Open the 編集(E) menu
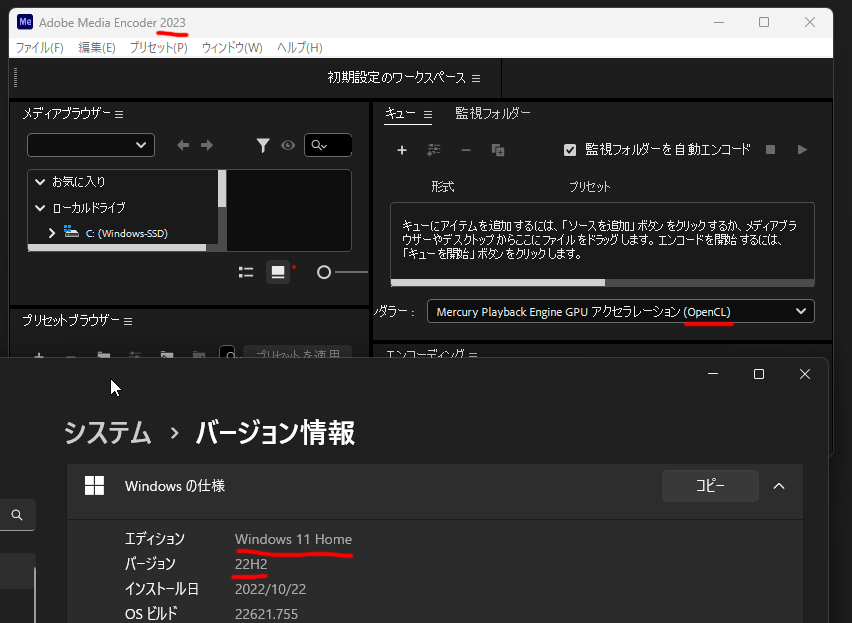 click(97, 48)
